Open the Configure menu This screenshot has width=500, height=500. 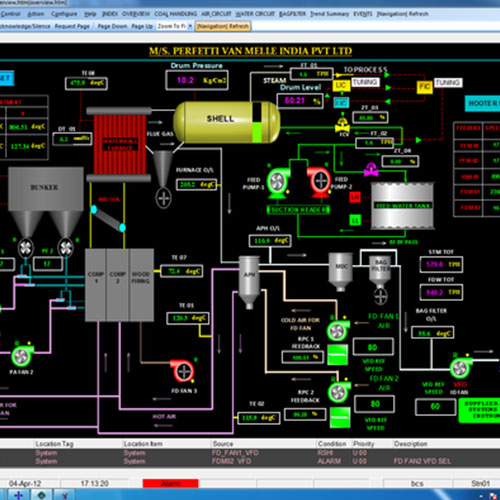64,14
